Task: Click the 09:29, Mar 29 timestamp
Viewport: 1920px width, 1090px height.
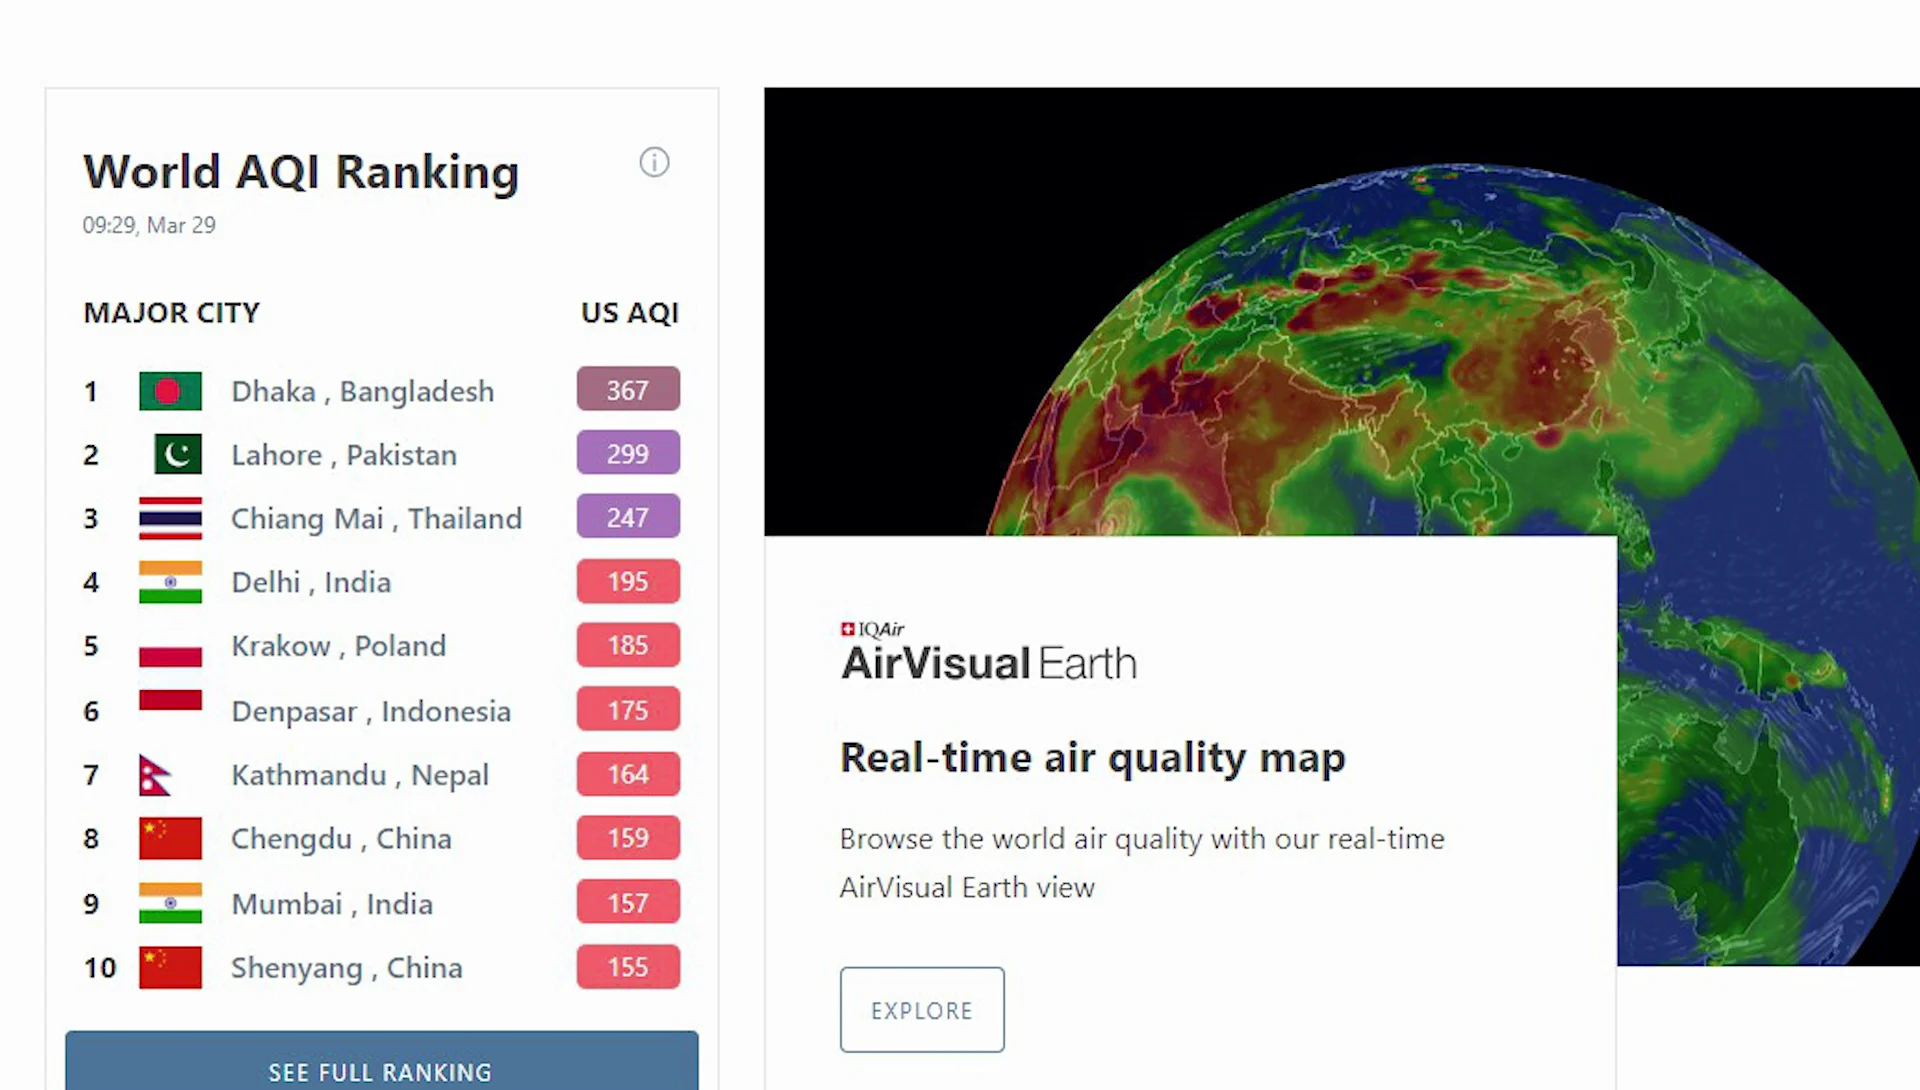Action: click(x=149, y=225)
